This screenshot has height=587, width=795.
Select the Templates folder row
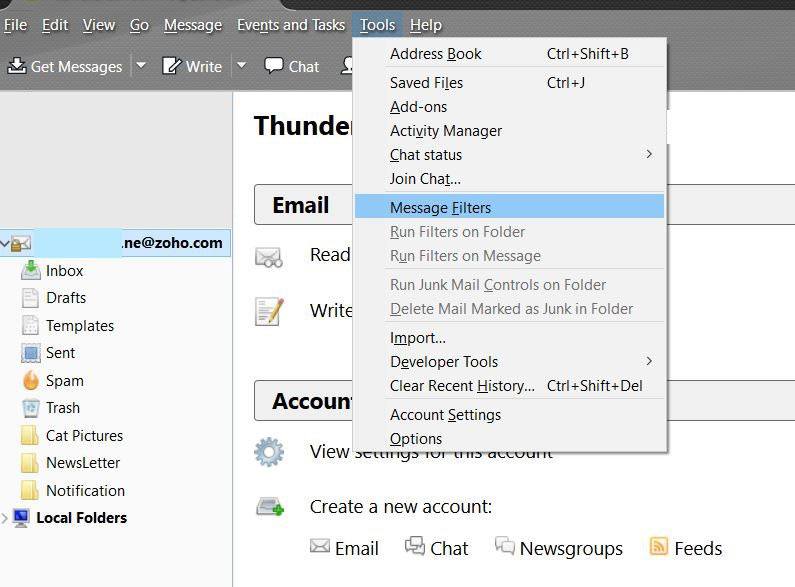pos(116,325)
